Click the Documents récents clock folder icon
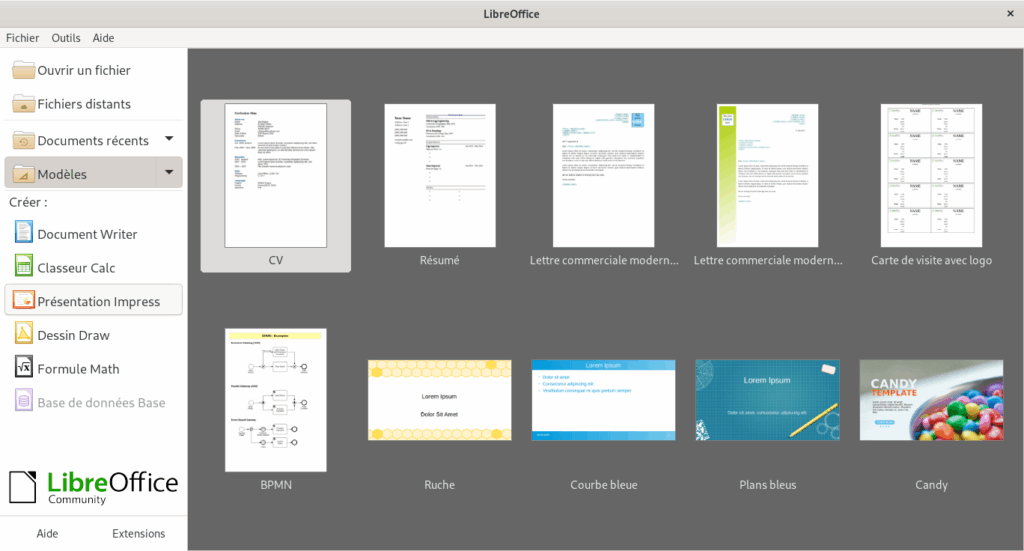This screenshot has height=551, width=1024. click(x=24, y=140)
